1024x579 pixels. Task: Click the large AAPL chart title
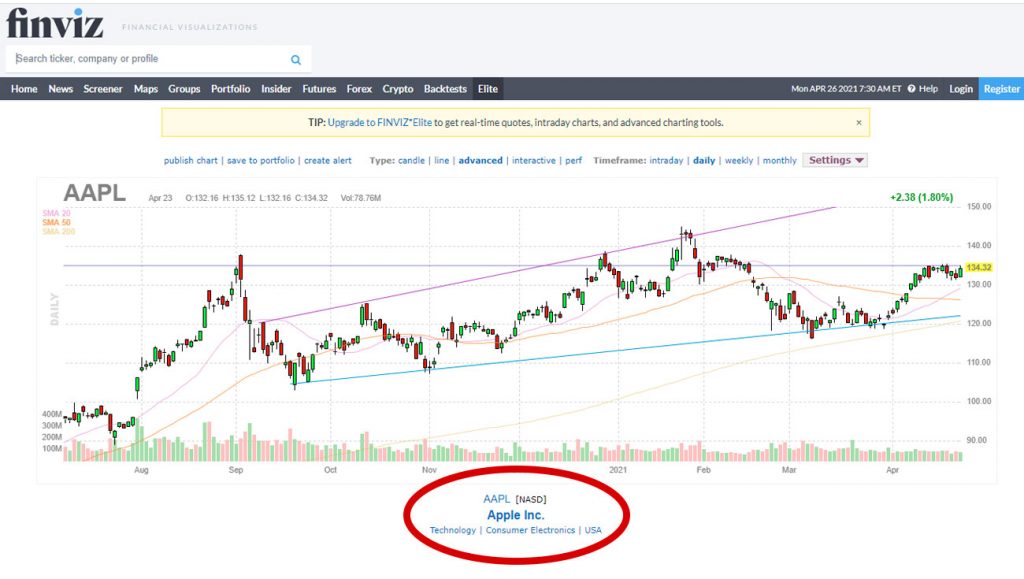(95, 193)
